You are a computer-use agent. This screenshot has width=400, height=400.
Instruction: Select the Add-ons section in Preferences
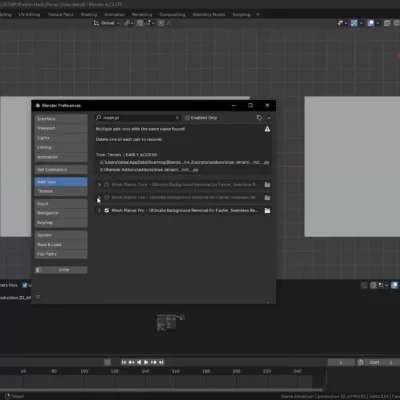(61, 182)
